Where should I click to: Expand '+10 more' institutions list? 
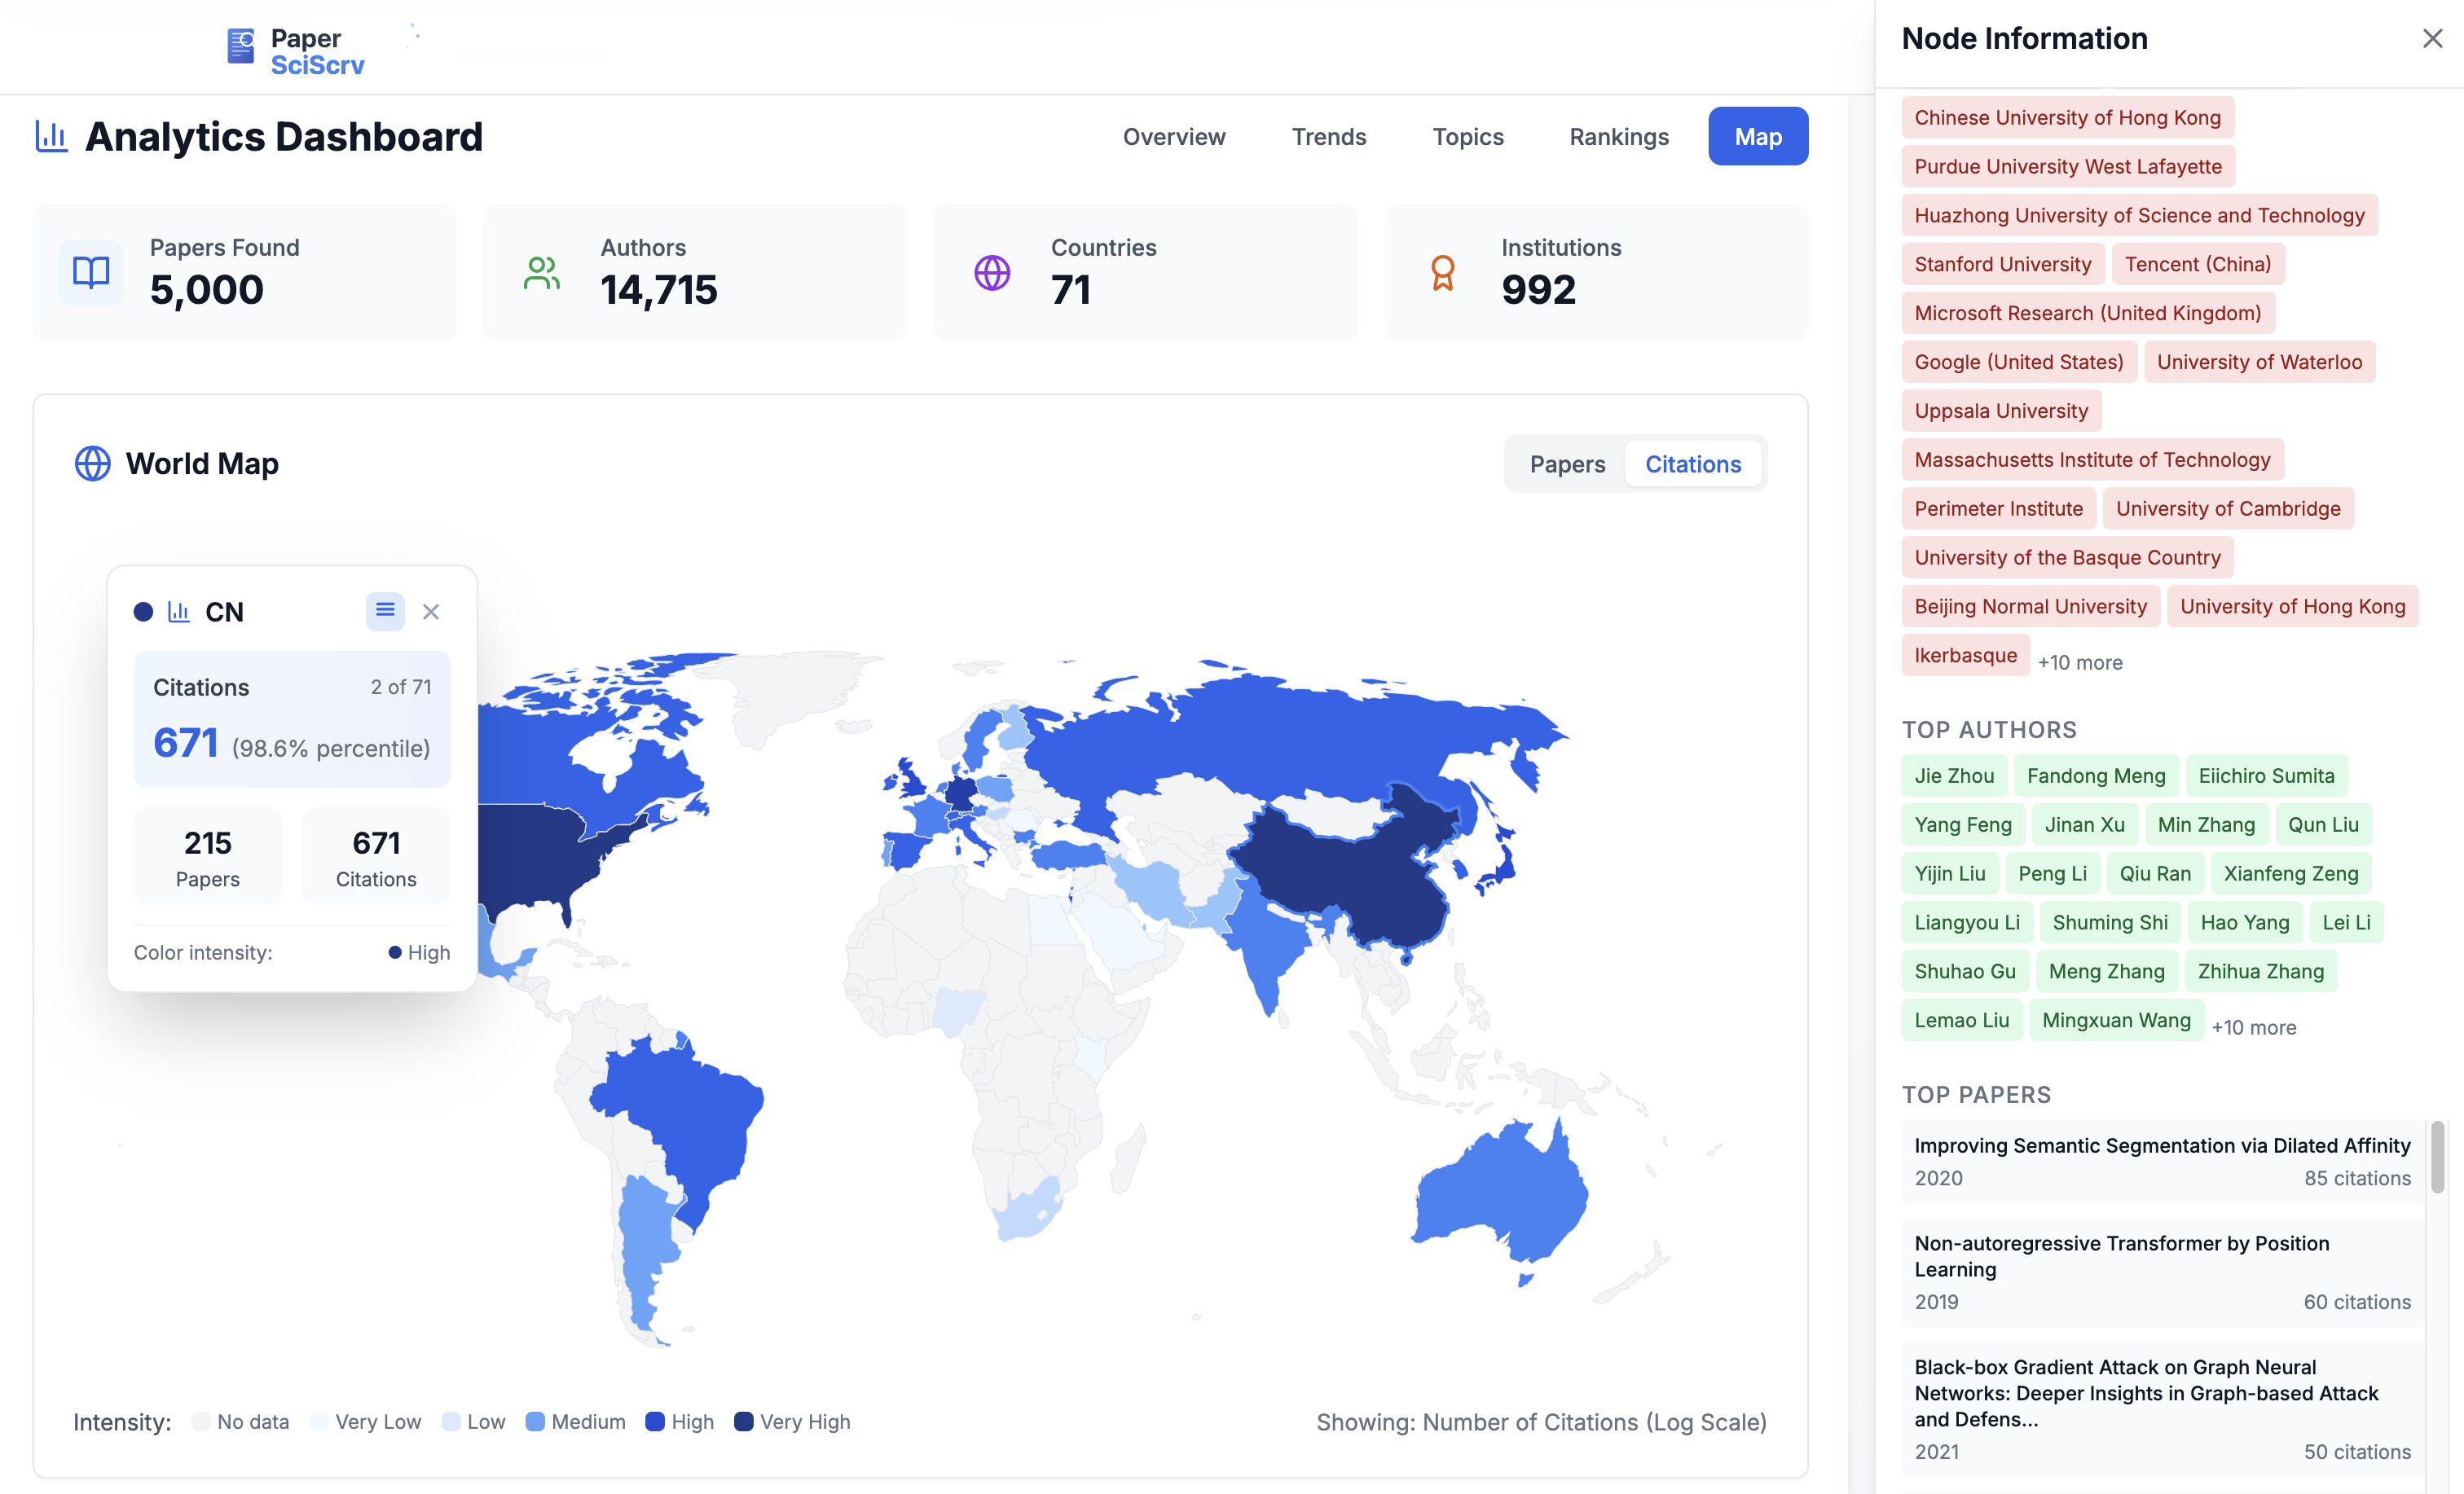2080,662
